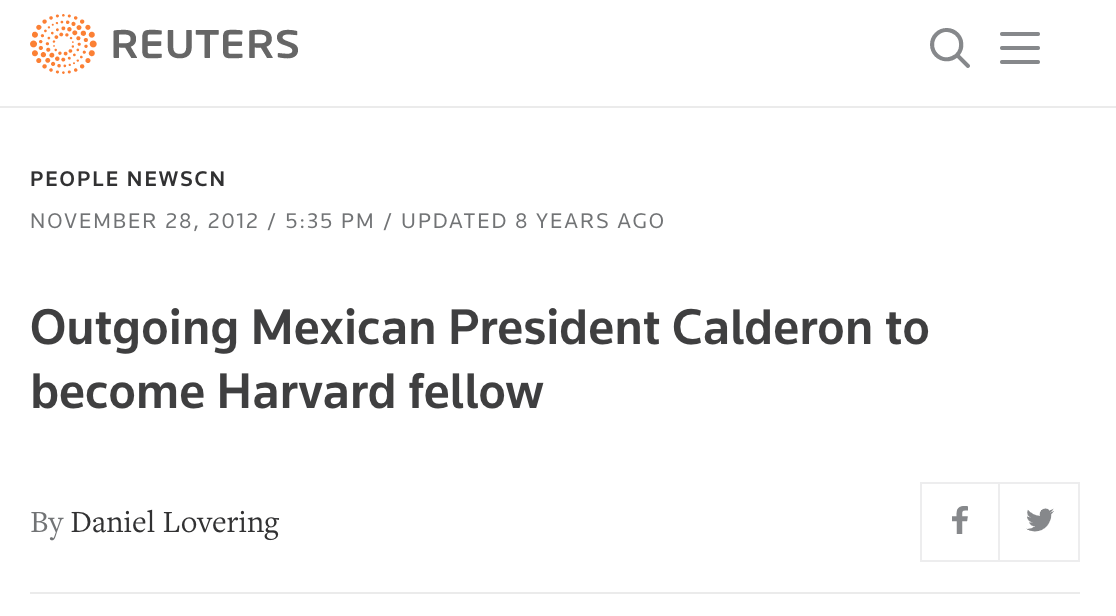Open the hamburger navigation menu
Screen dimensions: 1116x616
(1020, 48)
